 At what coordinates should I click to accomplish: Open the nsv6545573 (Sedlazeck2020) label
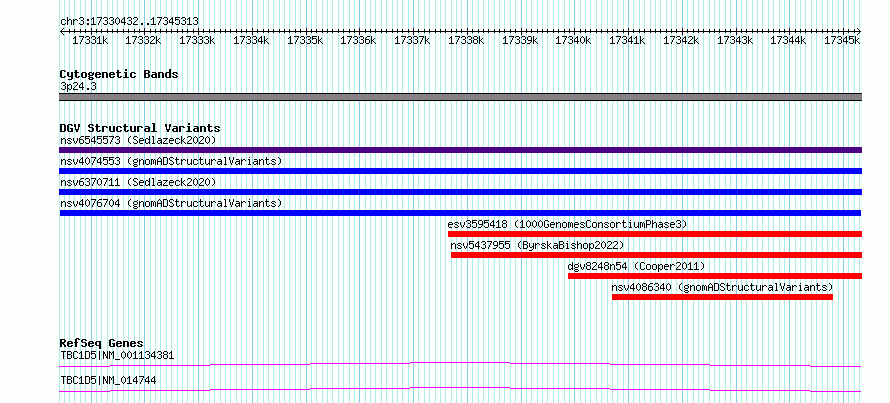pos(138,140)
